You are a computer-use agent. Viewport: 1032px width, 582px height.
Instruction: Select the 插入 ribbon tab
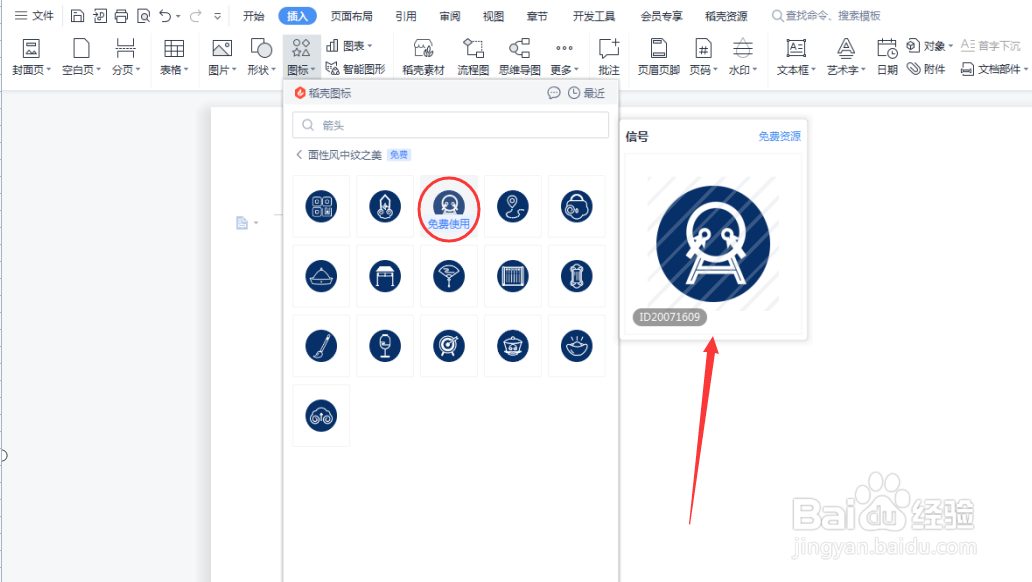(297, 16)
